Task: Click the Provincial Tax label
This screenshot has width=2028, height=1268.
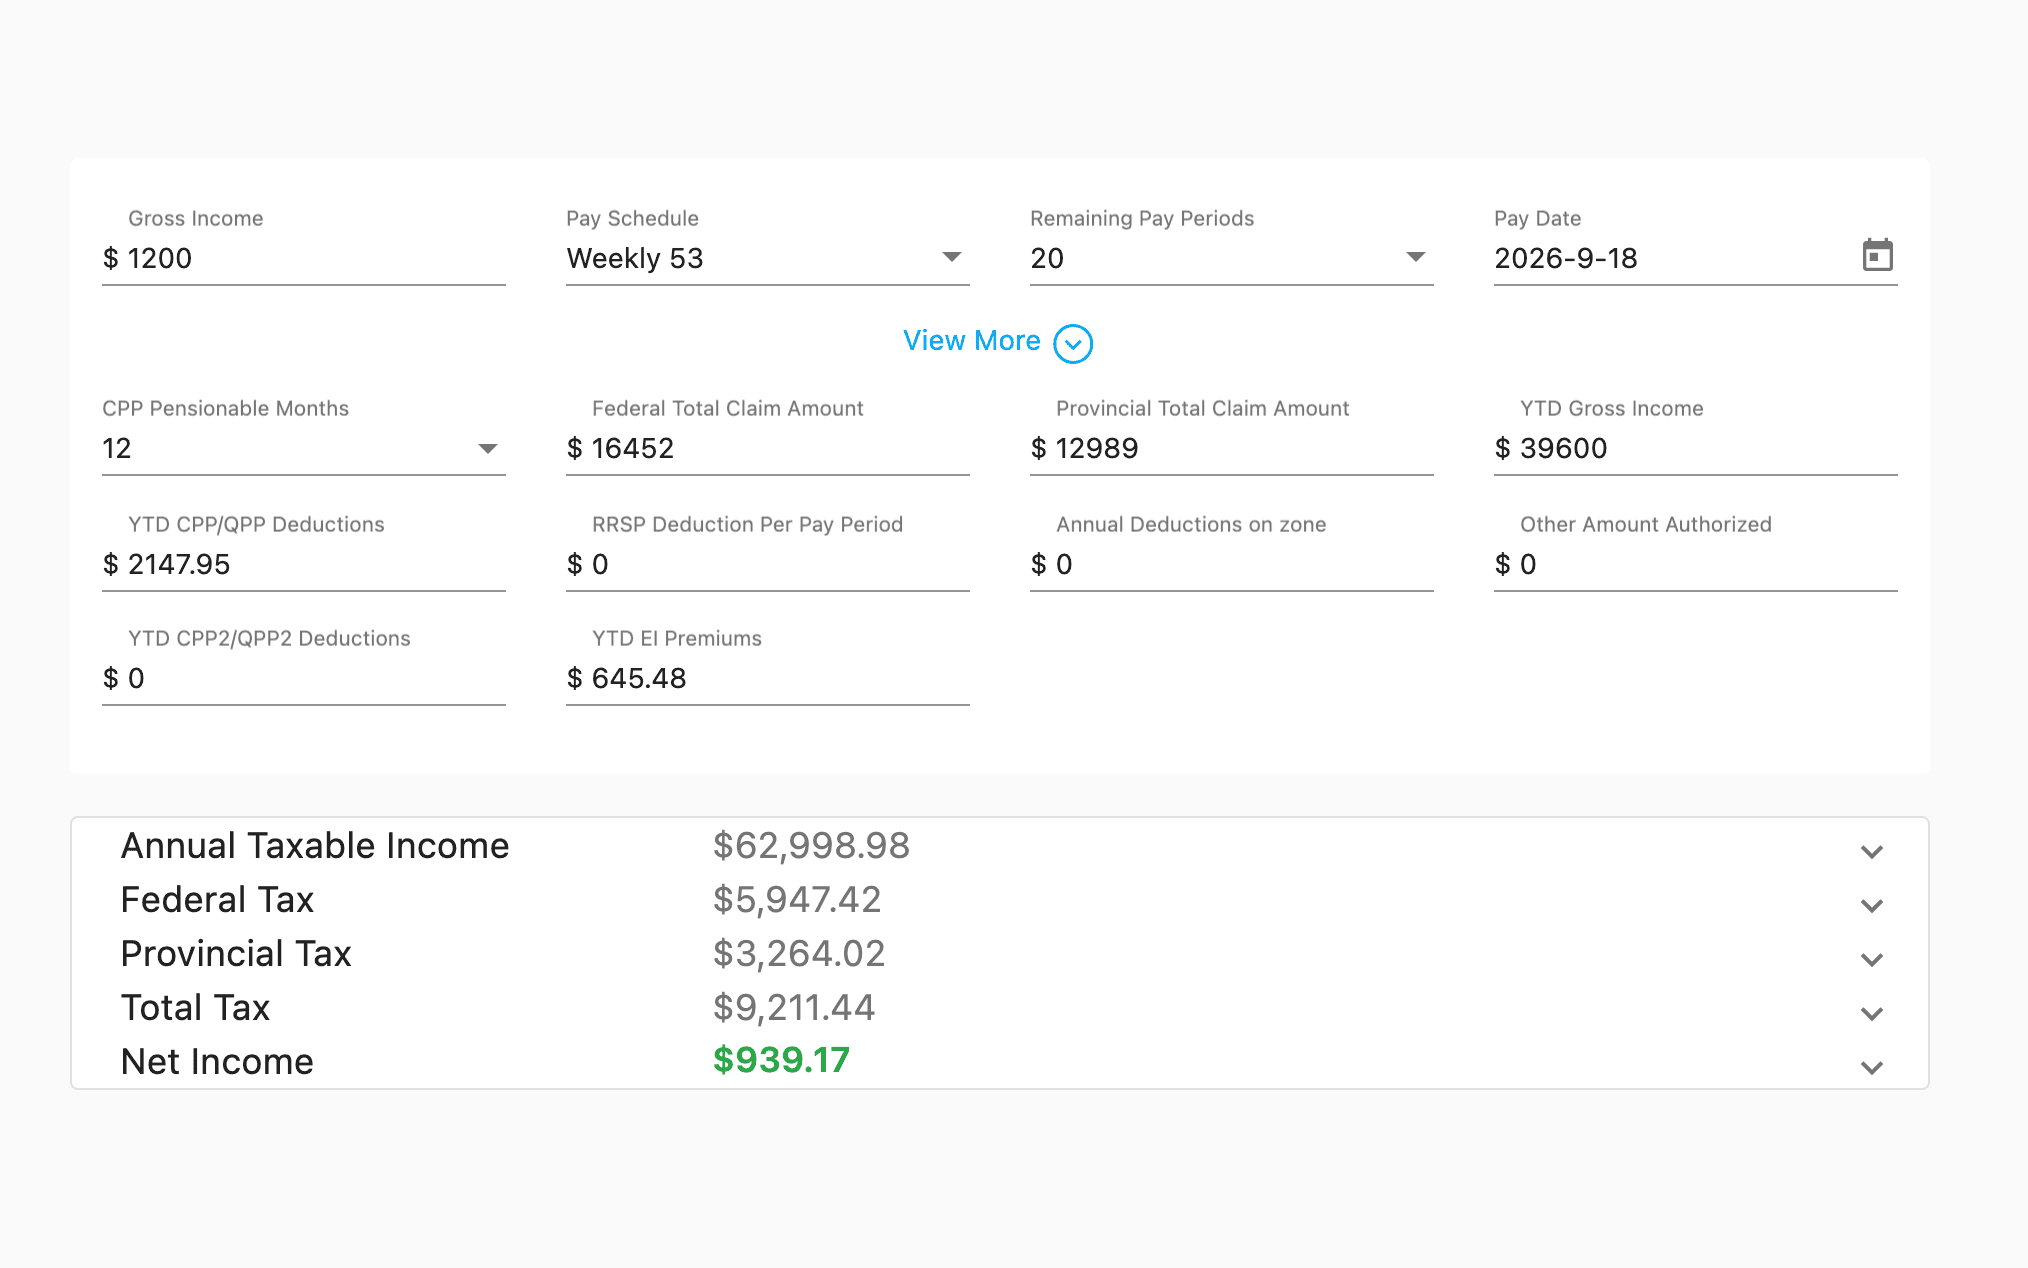Action: tap(236, 954)
